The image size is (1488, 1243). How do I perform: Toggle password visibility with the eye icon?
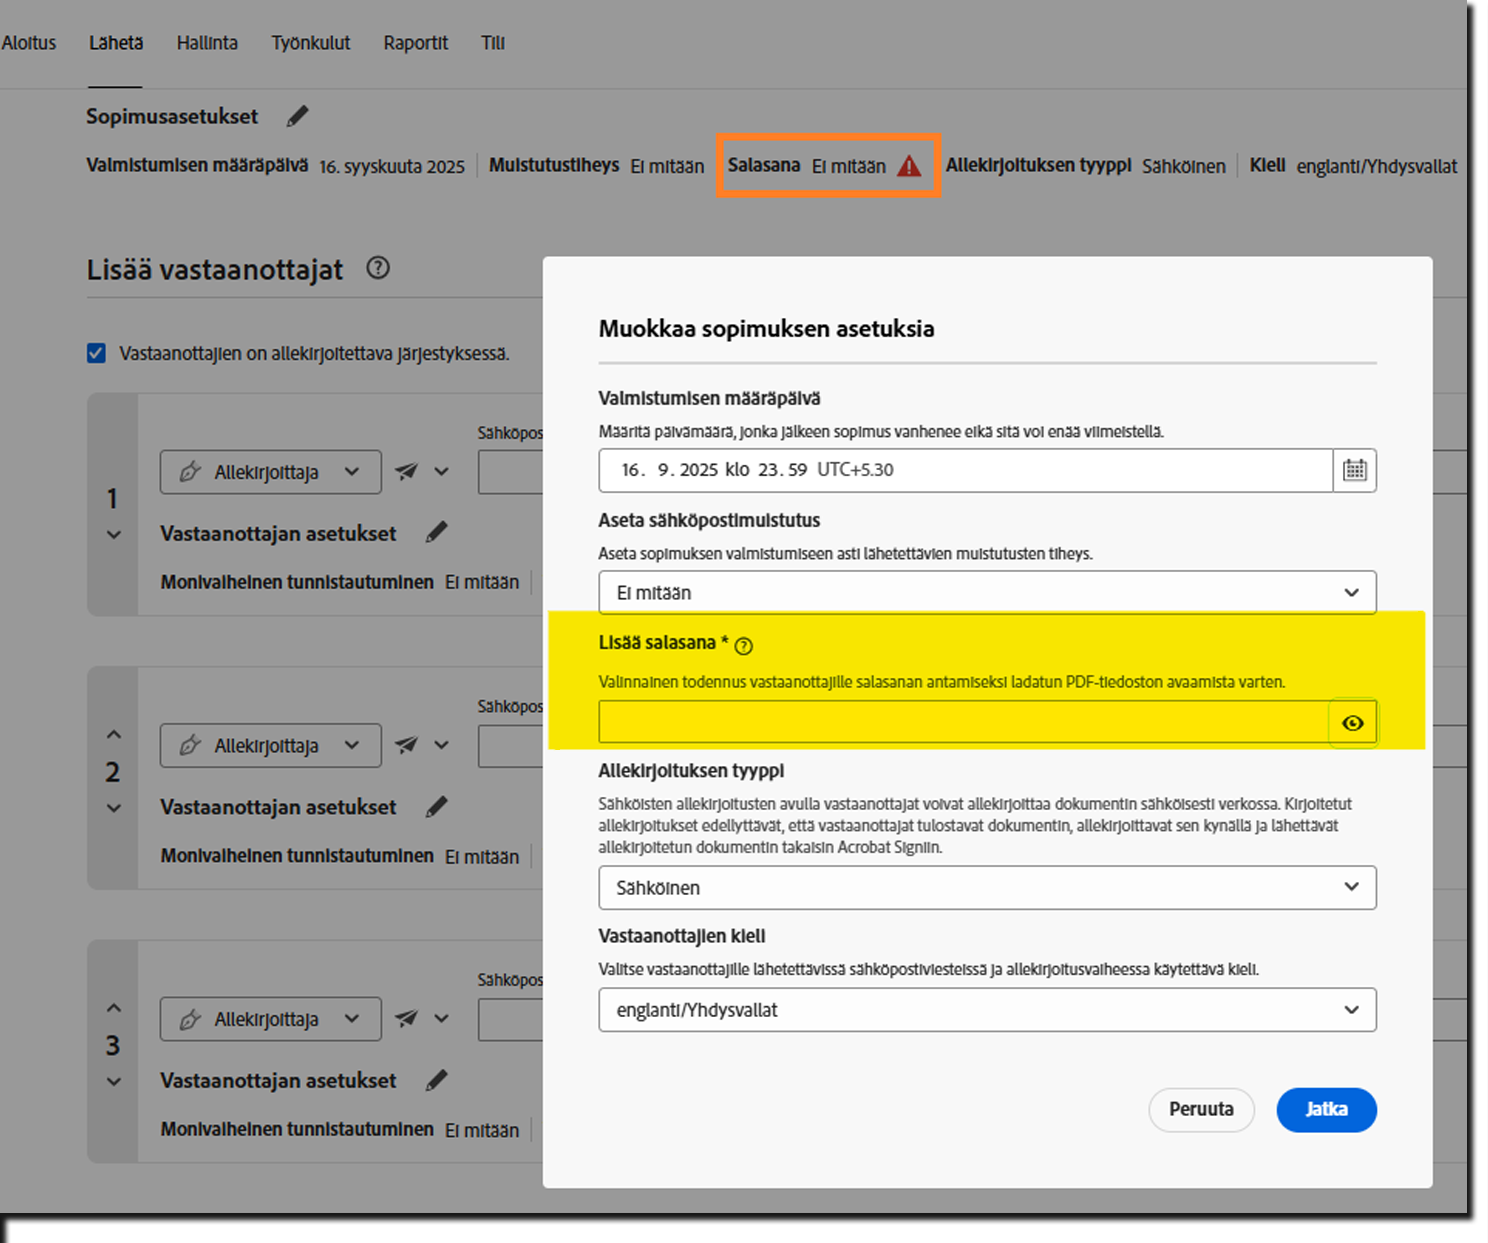pyautogui.click(x=1352, y=722)
